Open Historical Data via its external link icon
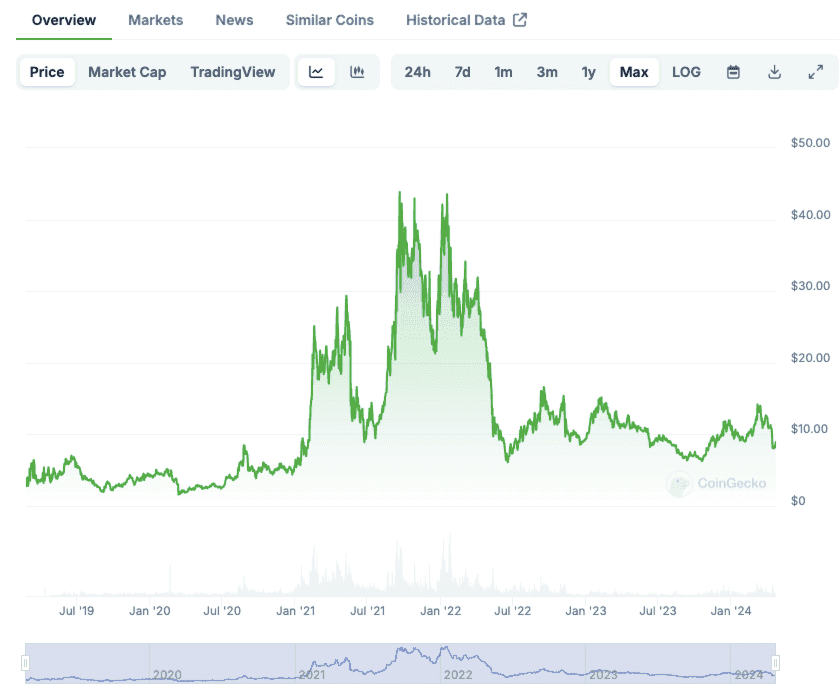Image resolution: width=840 pixels, height=694 pixels. click(x=519, y=19)
